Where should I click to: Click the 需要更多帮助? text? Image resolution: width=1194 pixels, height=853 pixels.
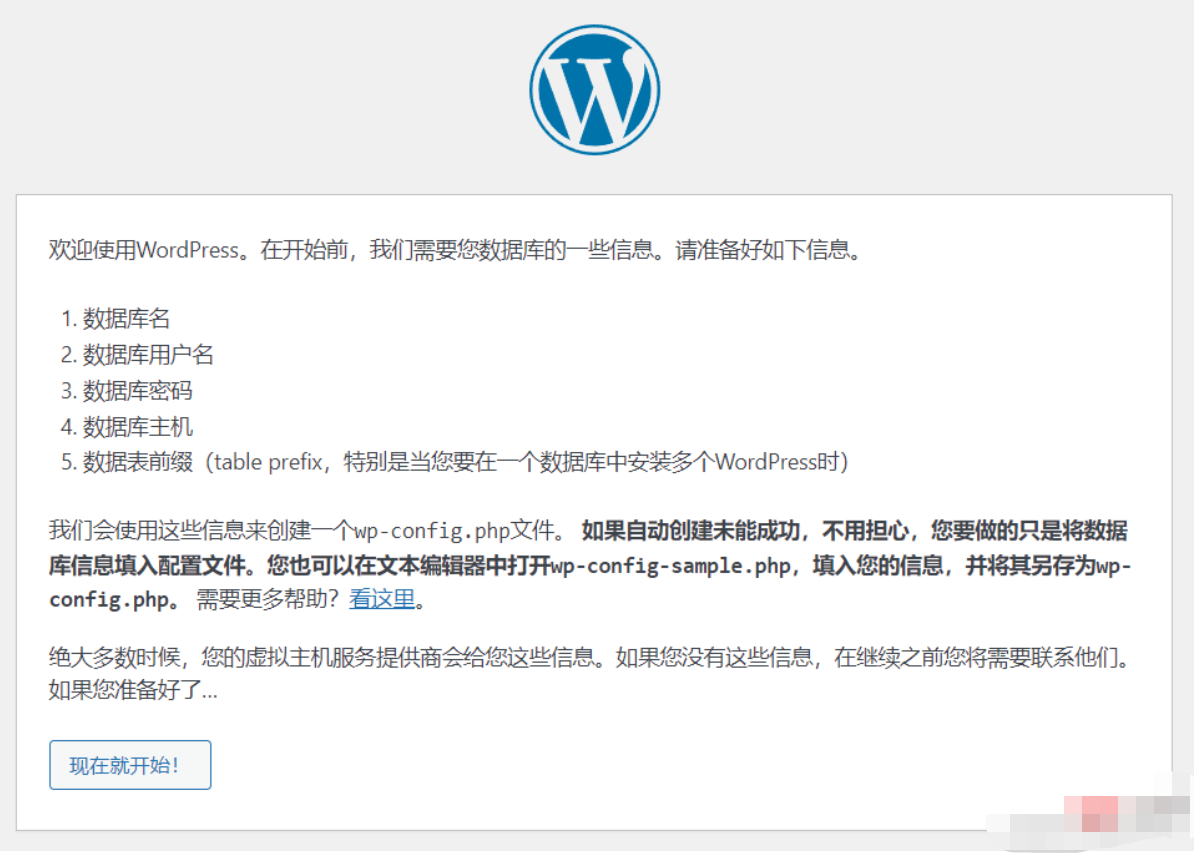(268, 600)
